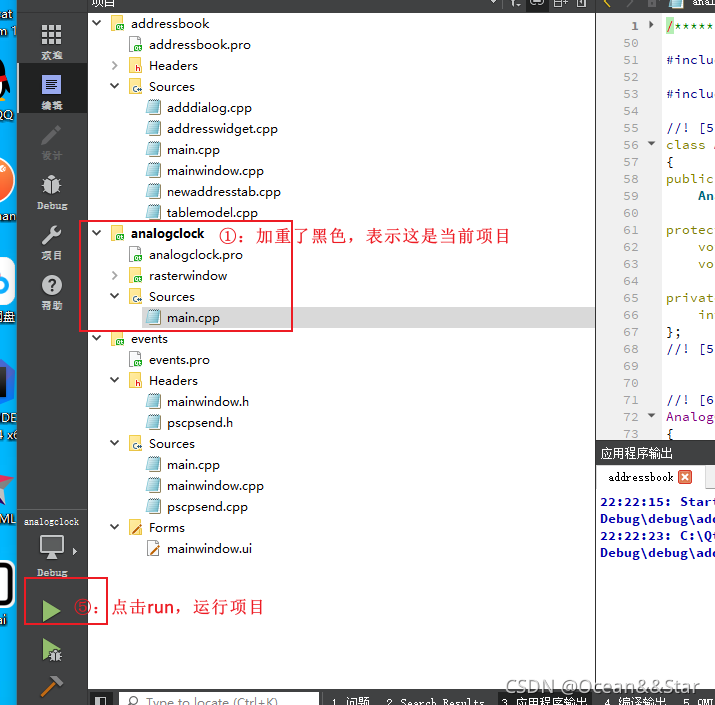Open the 帮助 Help mode
The image size is (715, 705).
coord(52,292)
